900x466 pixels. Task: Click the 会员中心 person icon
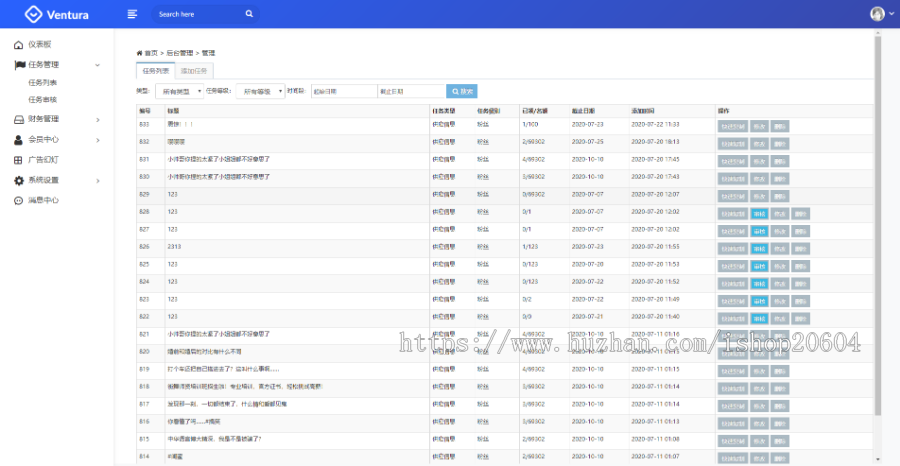point(18,139)
